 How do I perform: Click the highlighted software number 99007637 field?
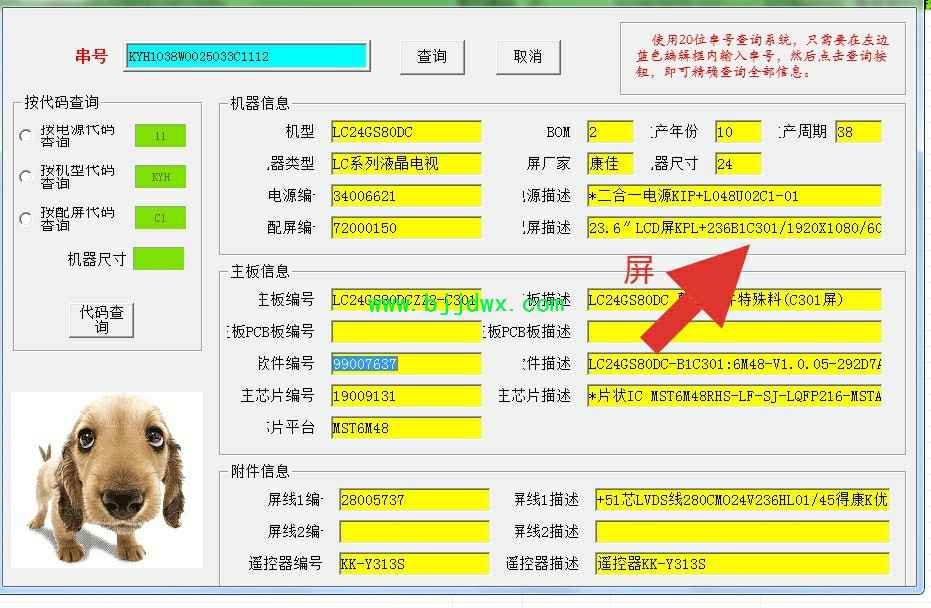(406, 364)
